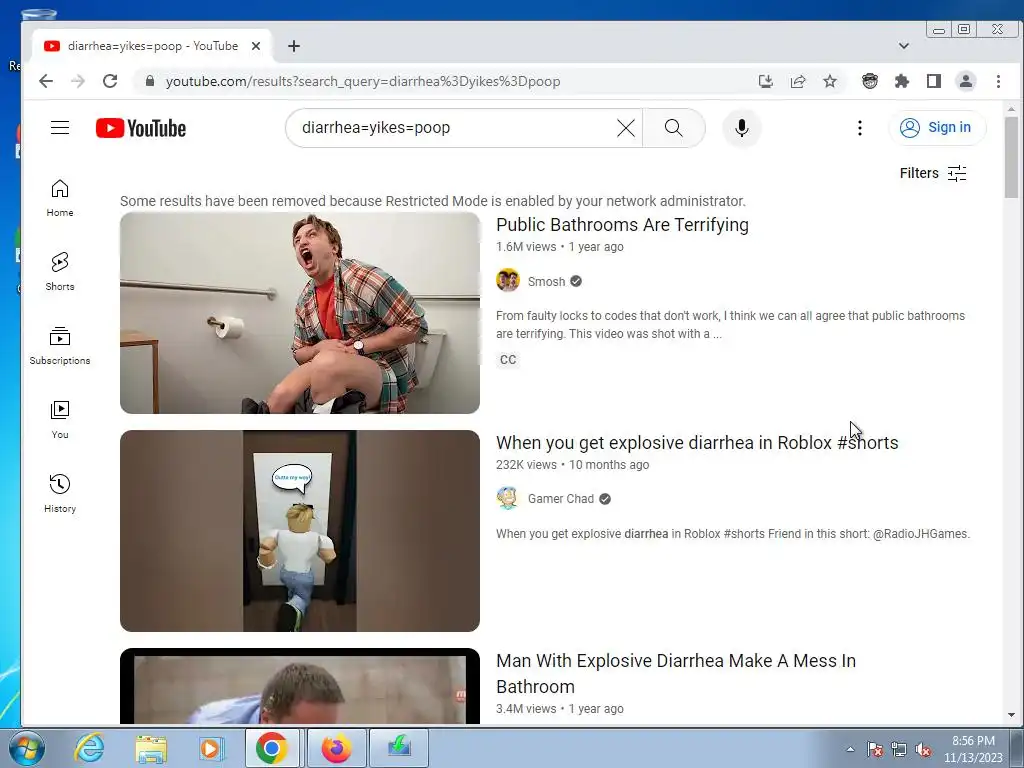Bookmark this page with the star icon

pos(829,81)
